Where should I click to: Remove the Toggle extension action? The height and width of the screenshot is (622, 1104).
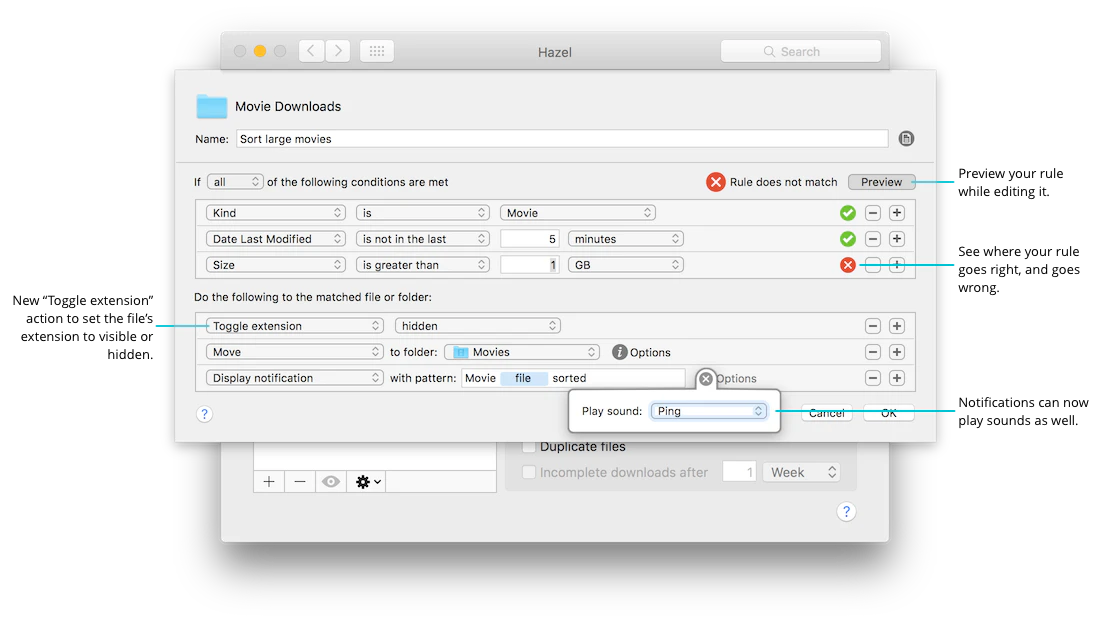(x=872, y=326)
